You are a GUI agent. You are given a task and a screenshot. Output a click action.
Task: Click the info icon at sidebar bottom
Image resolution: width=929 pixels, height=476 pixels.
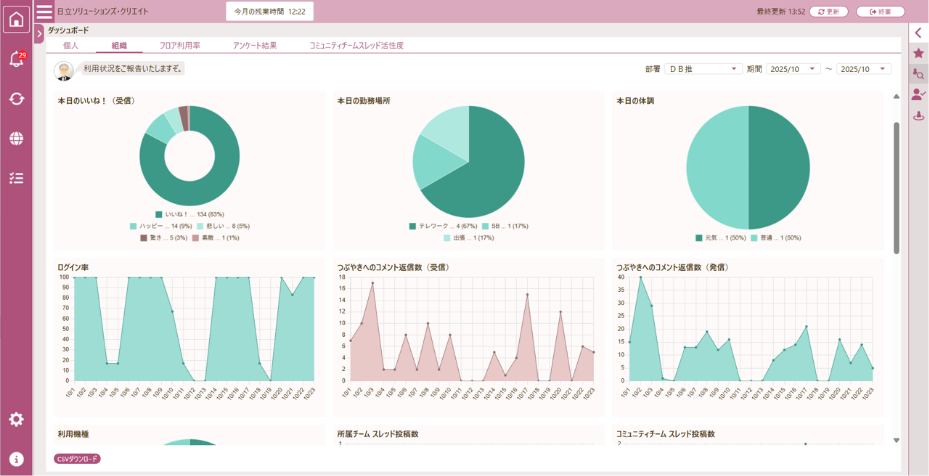coord(16,459)
